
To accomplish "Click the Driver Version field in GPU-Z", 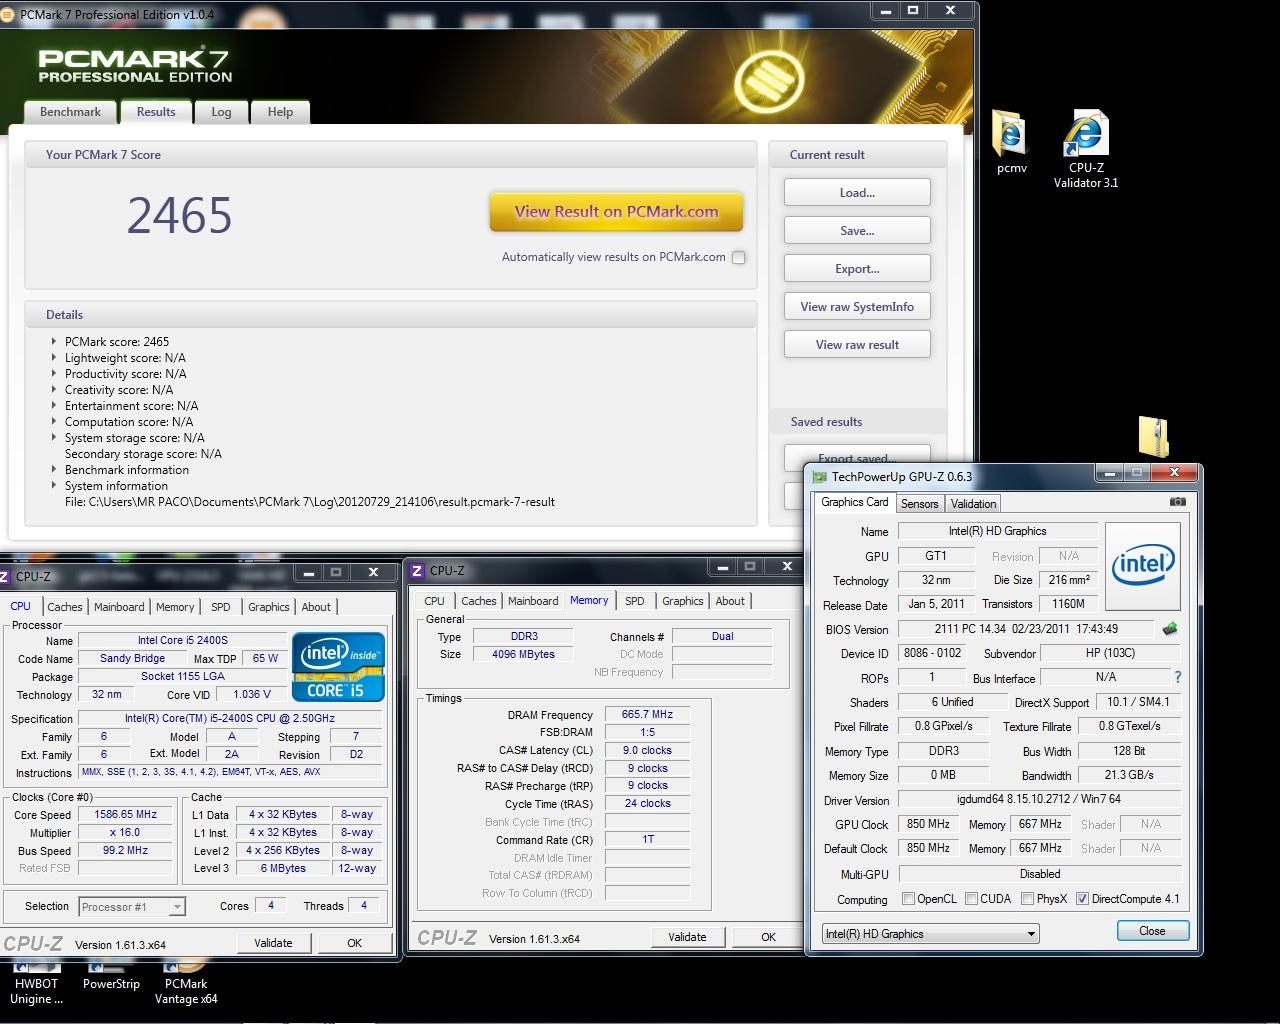I will pyautogui.click(x=1039, y=799).
